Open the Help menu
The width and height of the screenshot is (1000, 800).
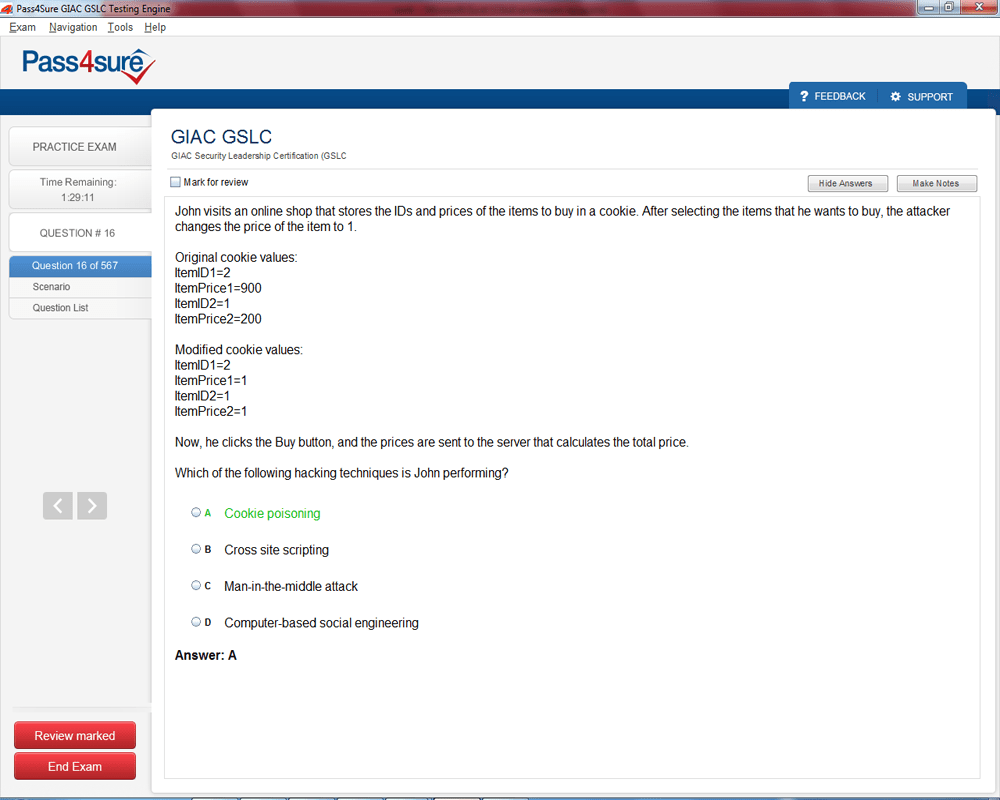coord(155,28)
